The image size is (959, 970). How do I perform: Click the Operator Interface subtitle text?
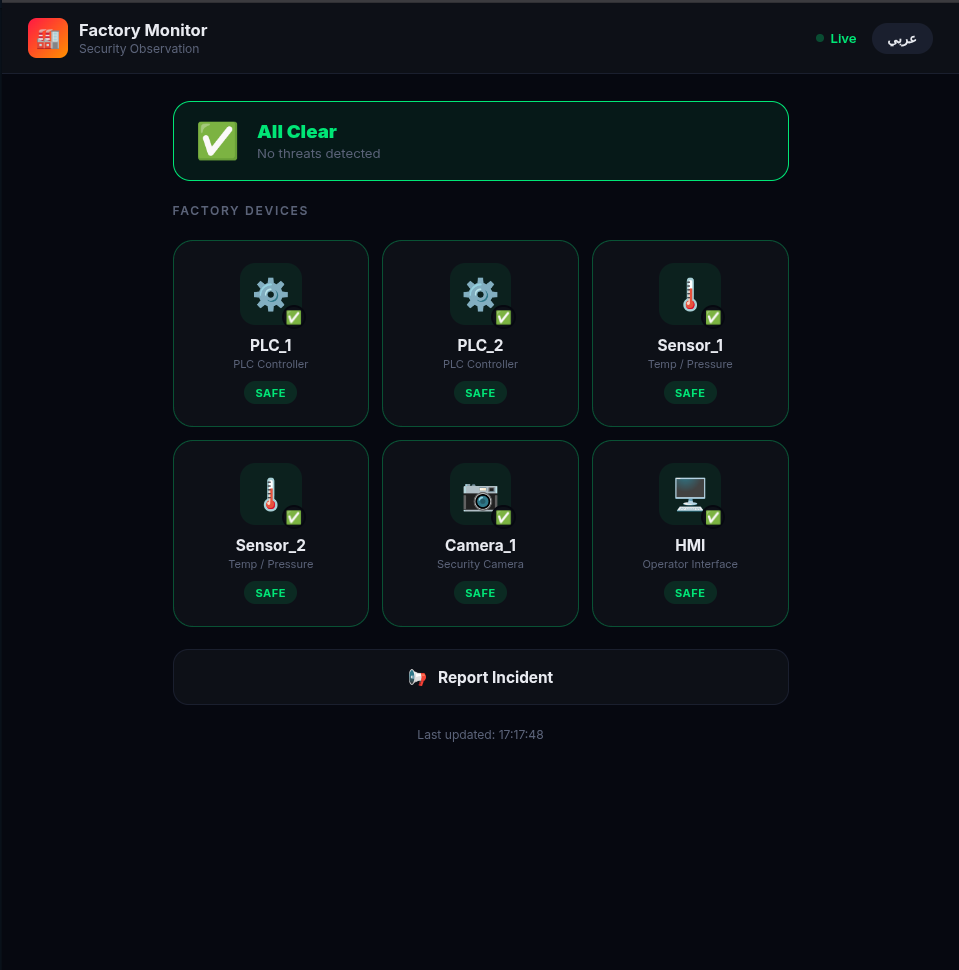(x=690, y=564)
